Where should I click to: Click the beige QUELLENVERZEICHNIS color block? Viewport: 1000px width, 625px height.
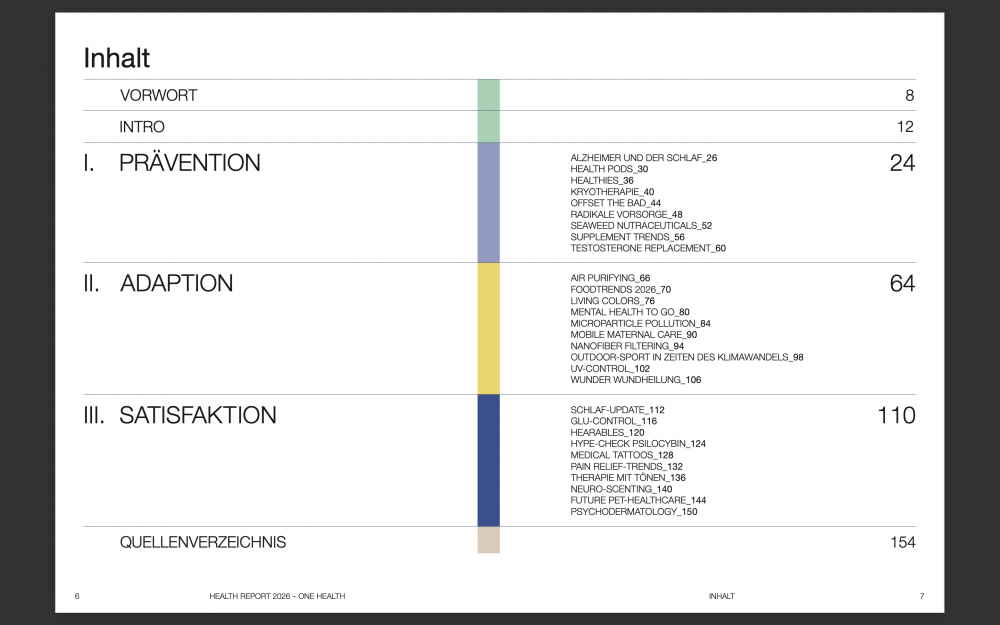point(488,540)
